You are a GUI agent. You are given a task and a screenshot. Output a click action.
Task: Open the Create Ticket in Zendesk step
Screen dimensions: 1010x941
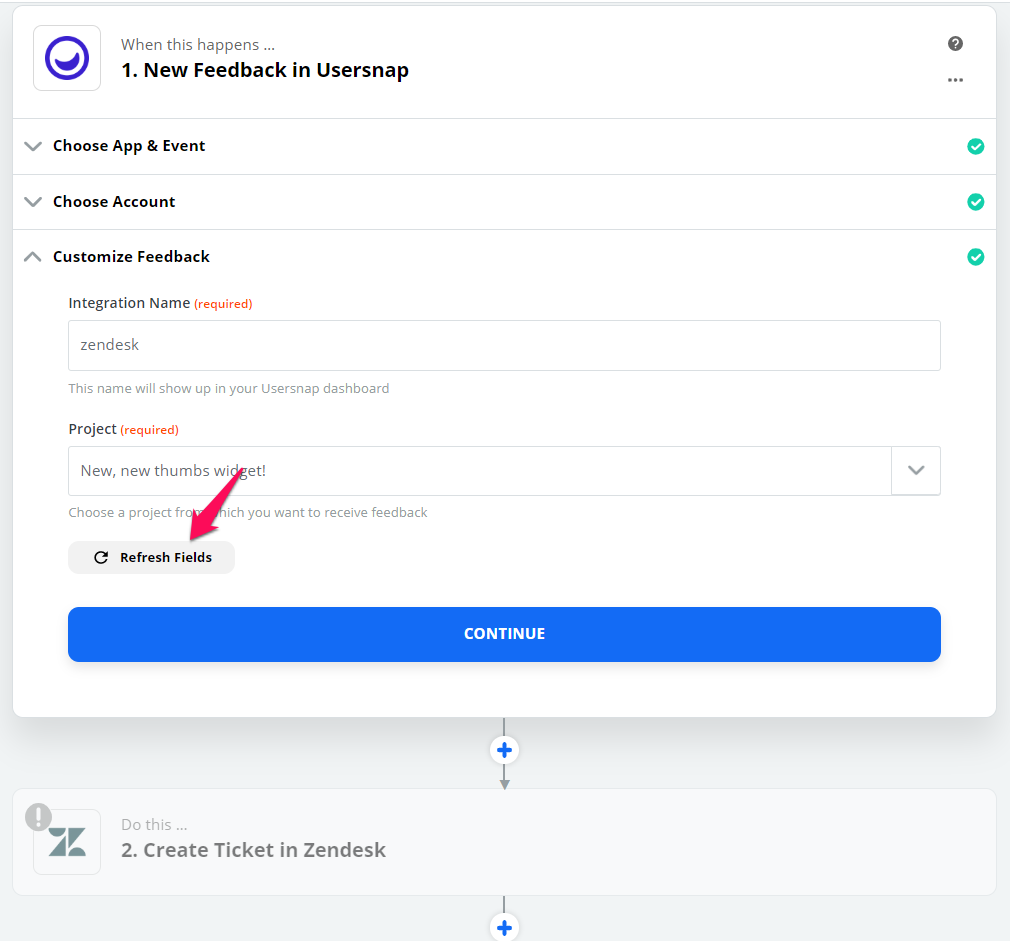tap(504, 842)
